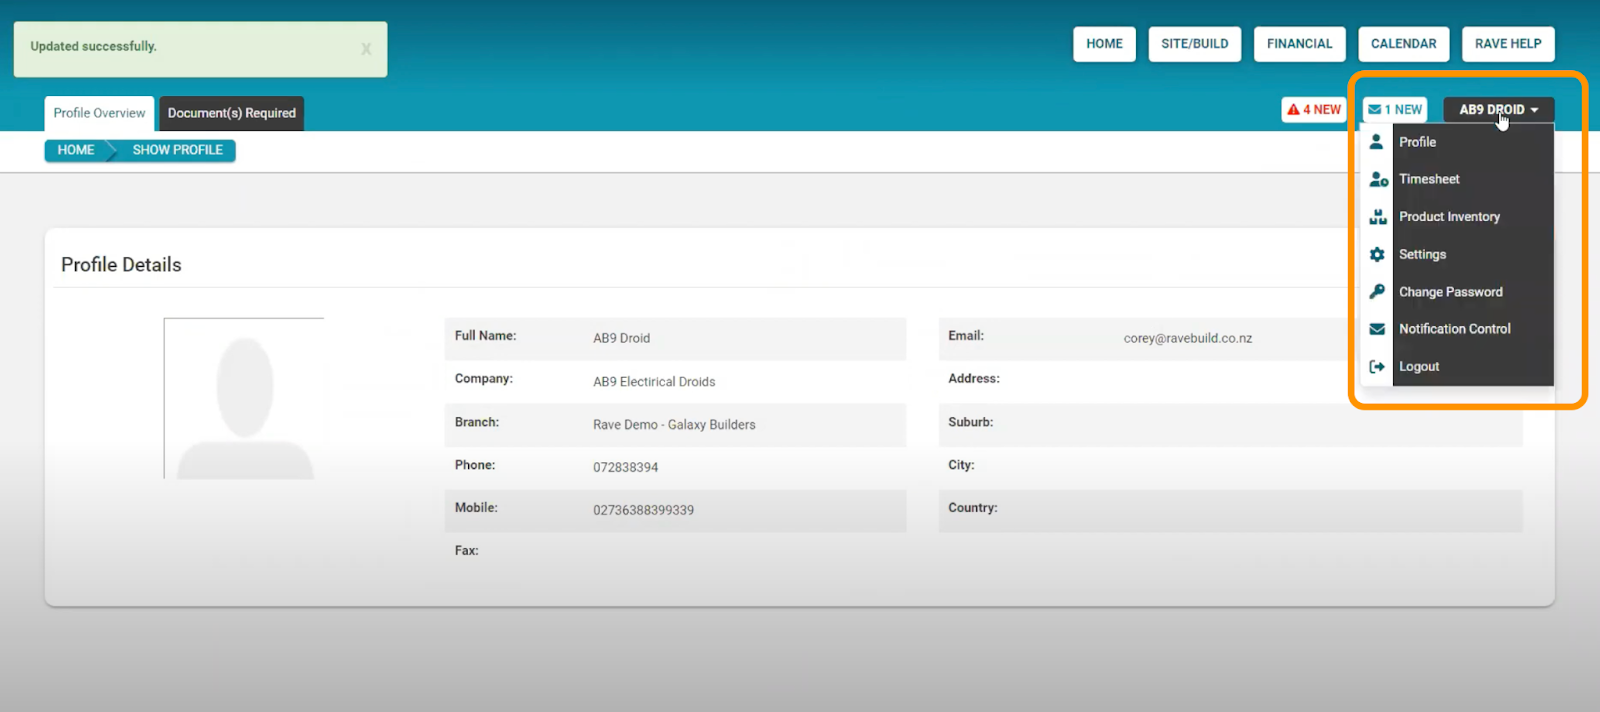The height and width of the screenshot is (712, 1600).
Task: Click the Logout arrow icon
Action: (x=1377, y=367)
